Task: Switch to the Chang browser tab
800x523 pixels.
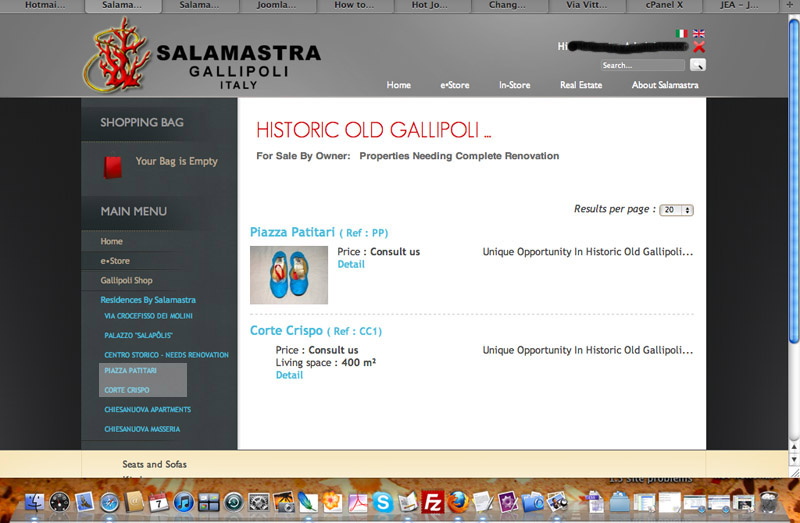Action: pos(507,5)
